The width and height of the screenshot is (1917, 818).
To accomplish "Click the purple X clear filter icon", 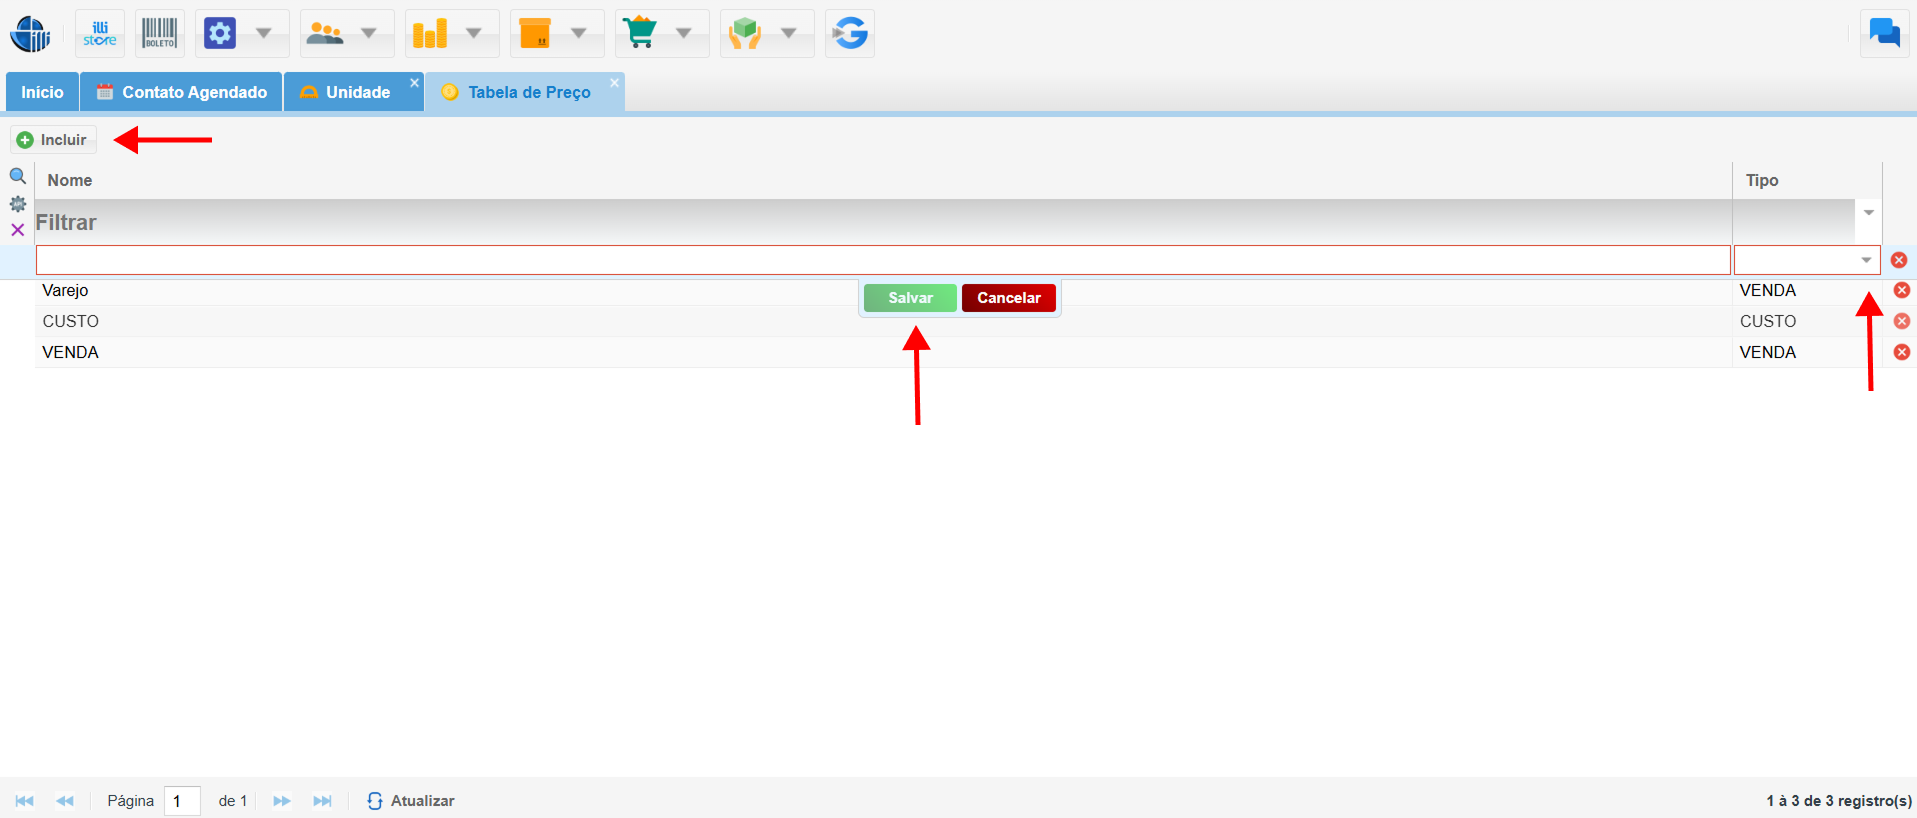I will (18, 230).
